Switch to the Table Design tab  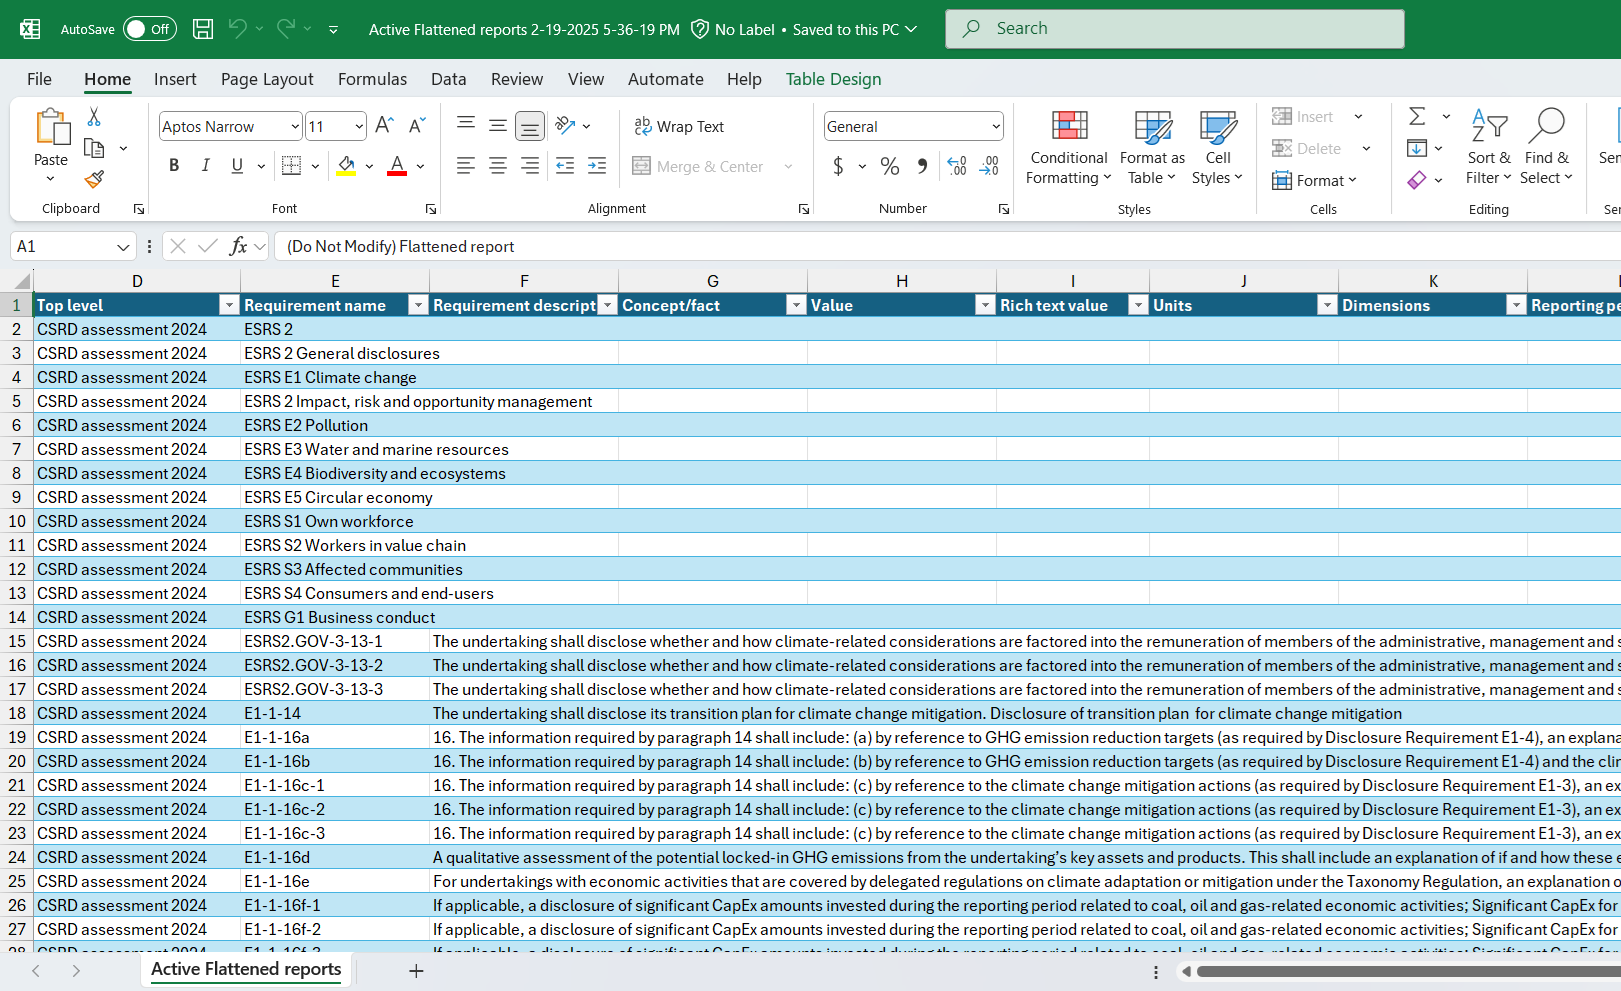(x=833, y=79)
